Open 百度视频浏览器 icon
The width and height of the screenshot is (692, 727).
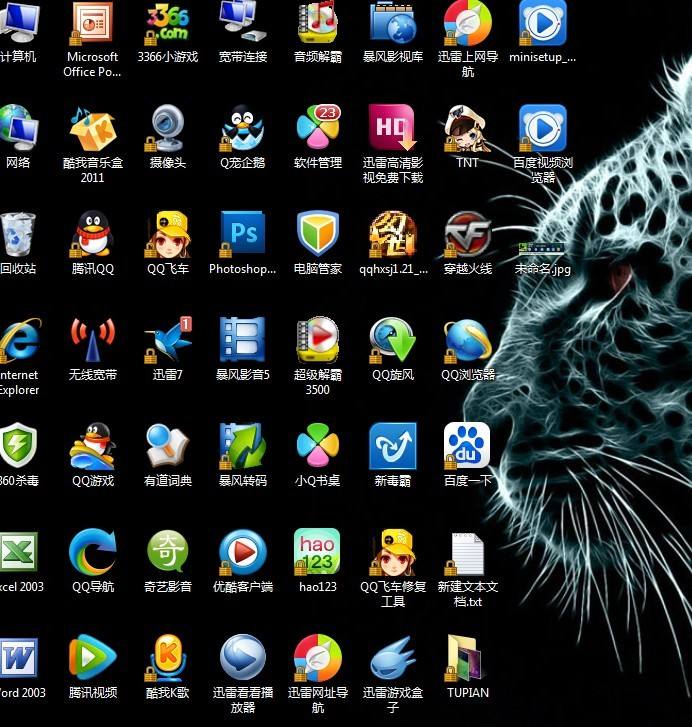543,128
